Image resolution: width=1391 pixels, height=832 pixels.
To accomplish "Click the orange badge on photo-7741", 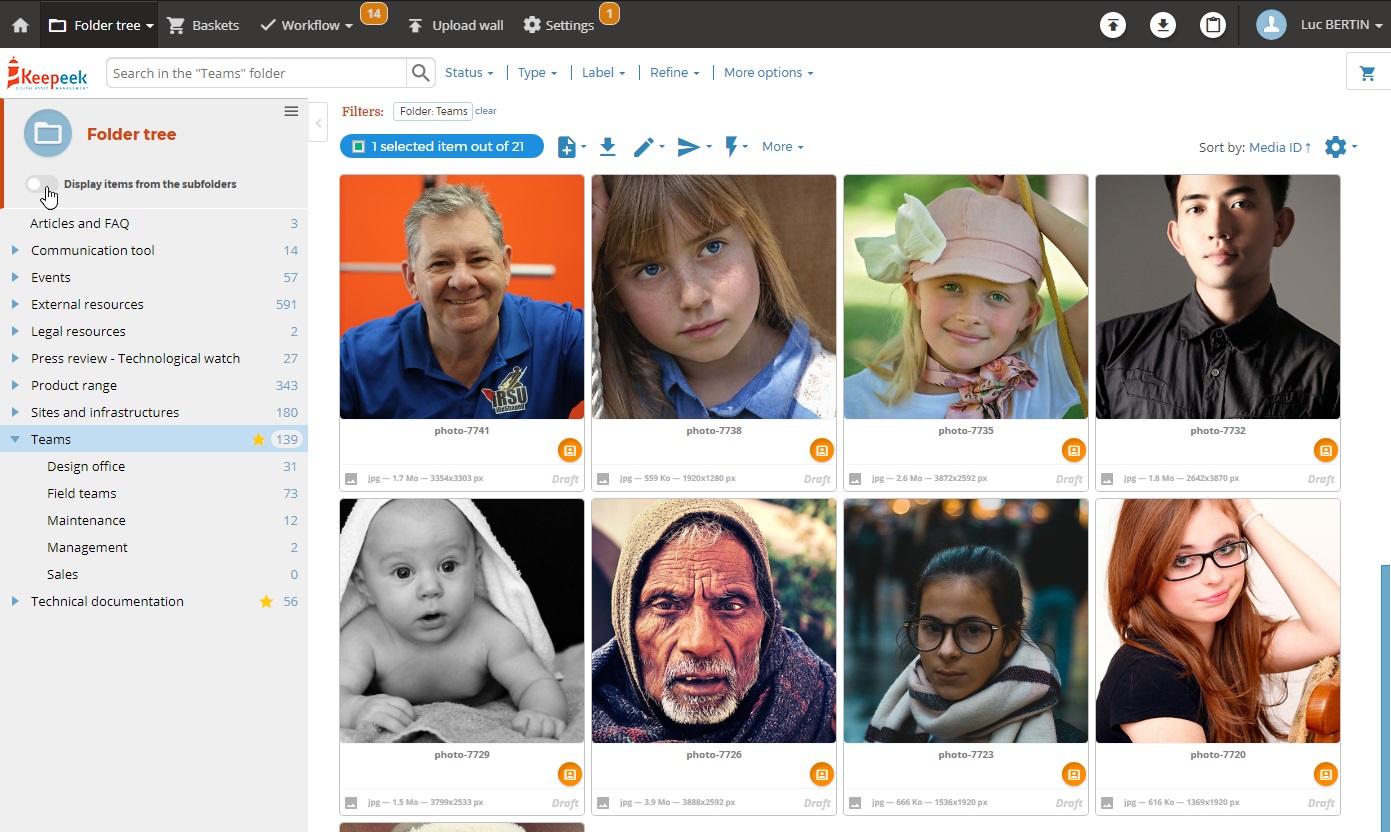I will pyautogui.click(x=569, y=451).
